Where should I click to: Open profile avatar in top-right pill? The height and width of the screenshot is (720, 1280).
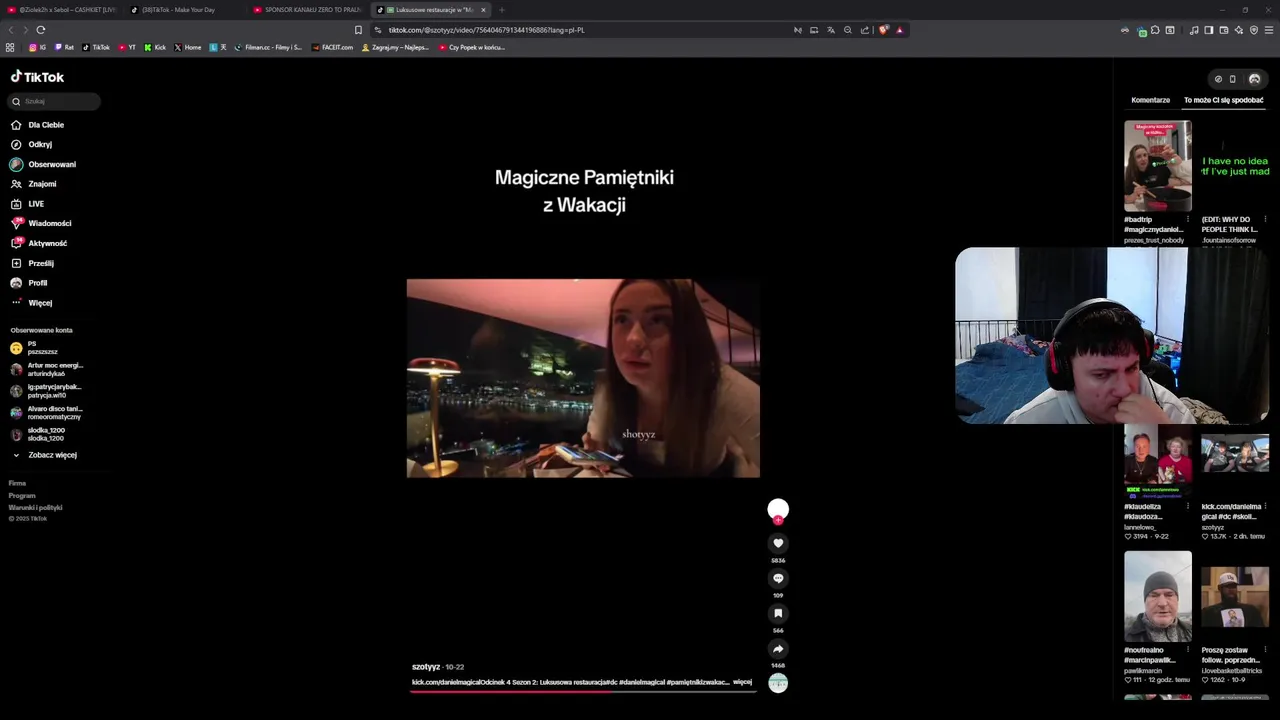[x=1254, y=79]
